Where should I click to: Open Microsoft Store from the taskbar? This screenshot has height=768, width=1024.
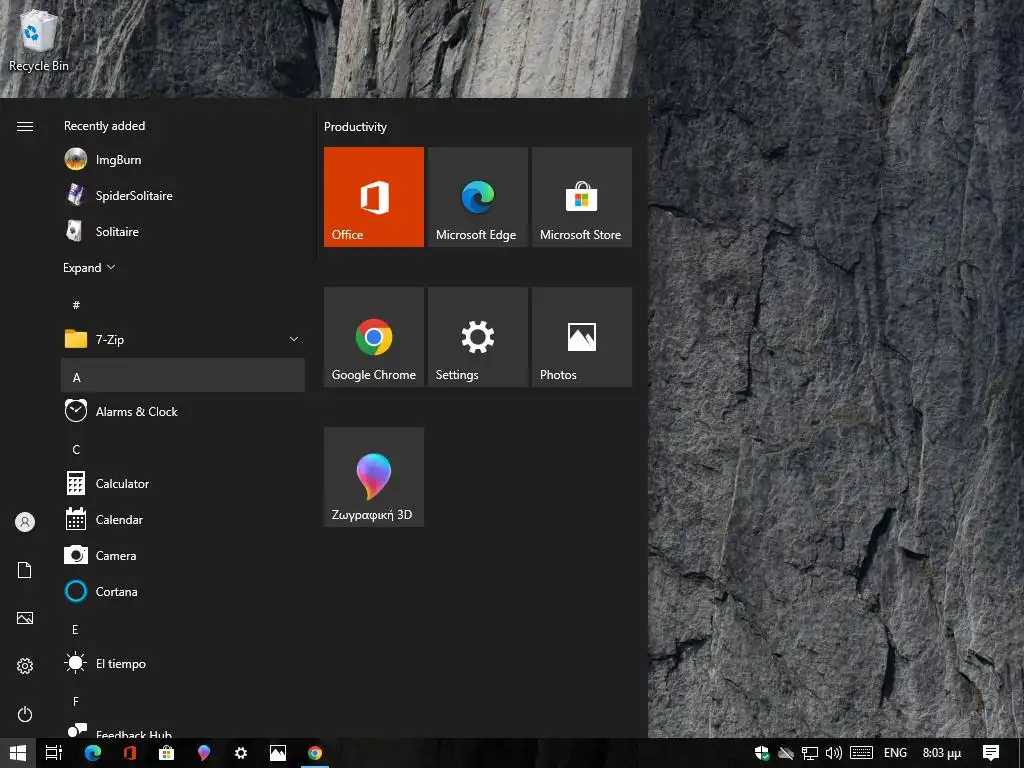(x=167, y=753)
